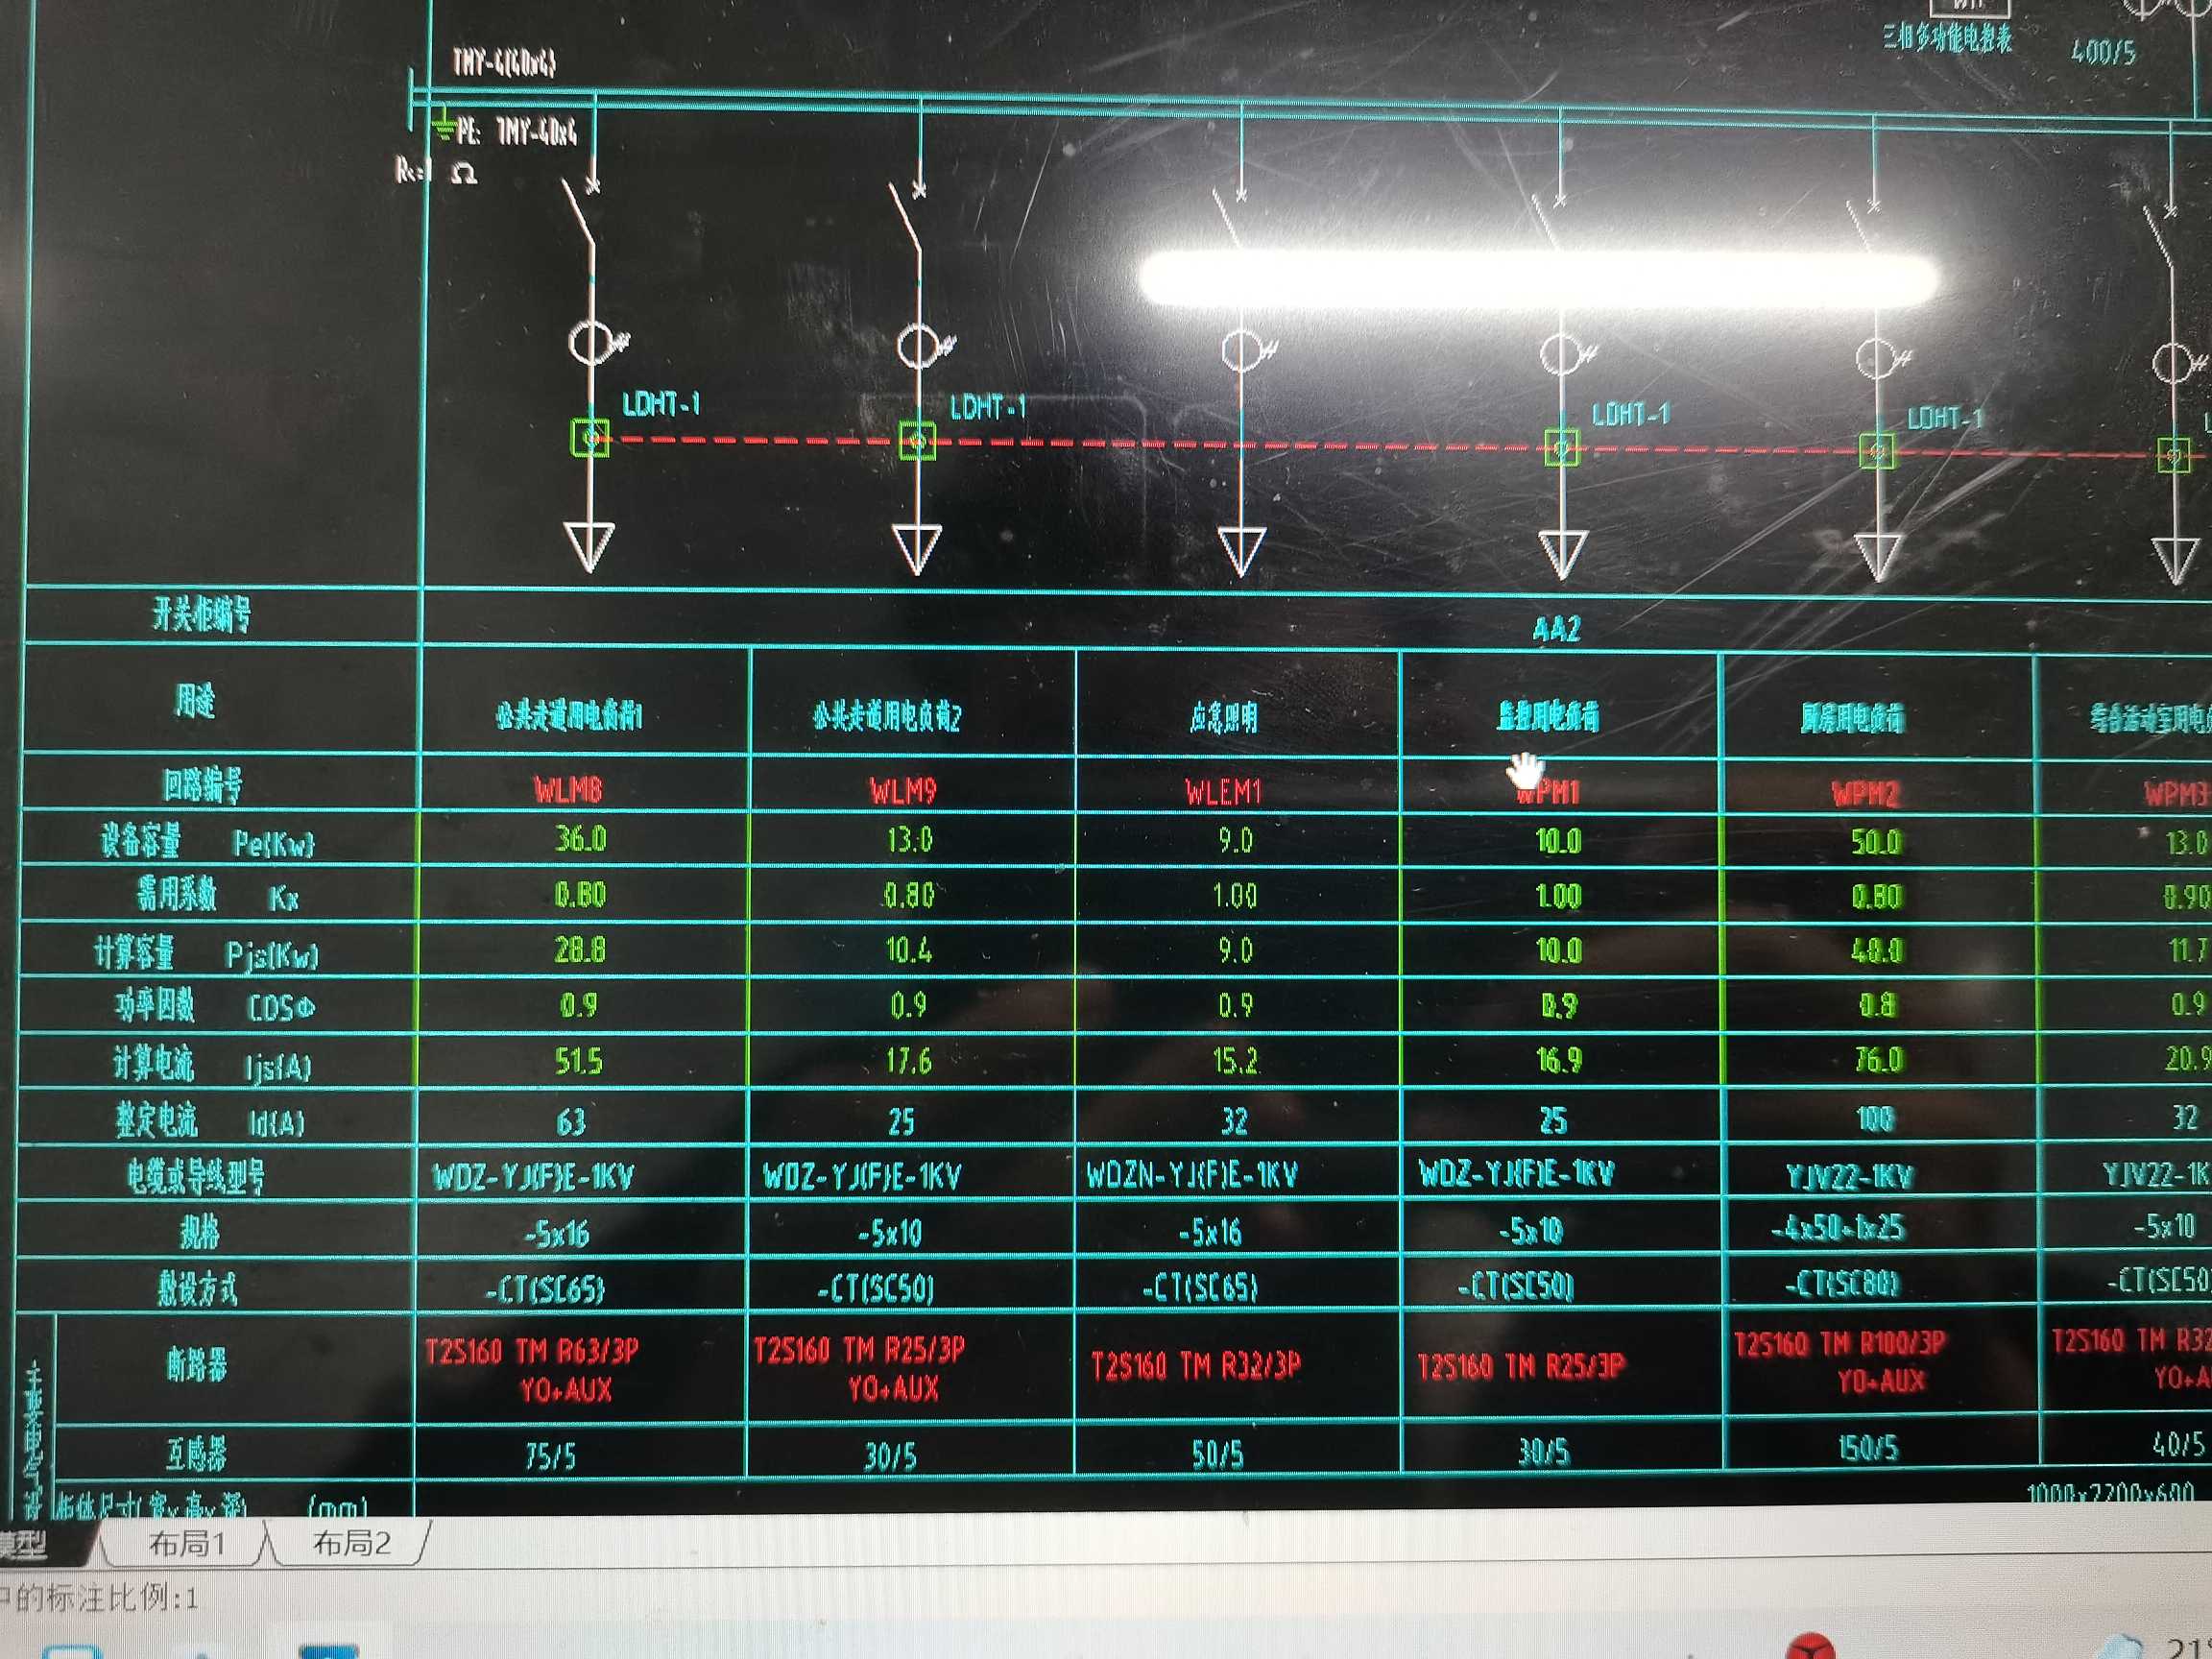
Task: Select circuit number WLM8 in the table
Action: click(568, 790)
